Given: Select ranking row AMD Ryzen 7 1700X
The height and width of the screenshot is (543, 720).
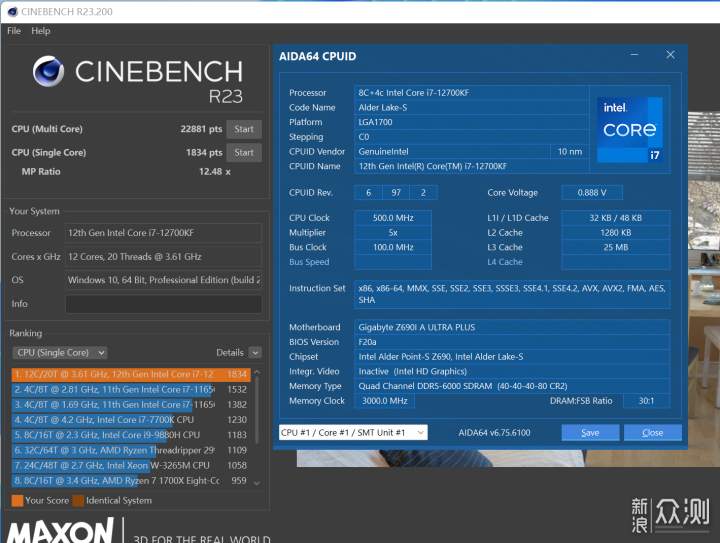Looking at the screenshot, I should pyautogui.click(x=131, y=481).
